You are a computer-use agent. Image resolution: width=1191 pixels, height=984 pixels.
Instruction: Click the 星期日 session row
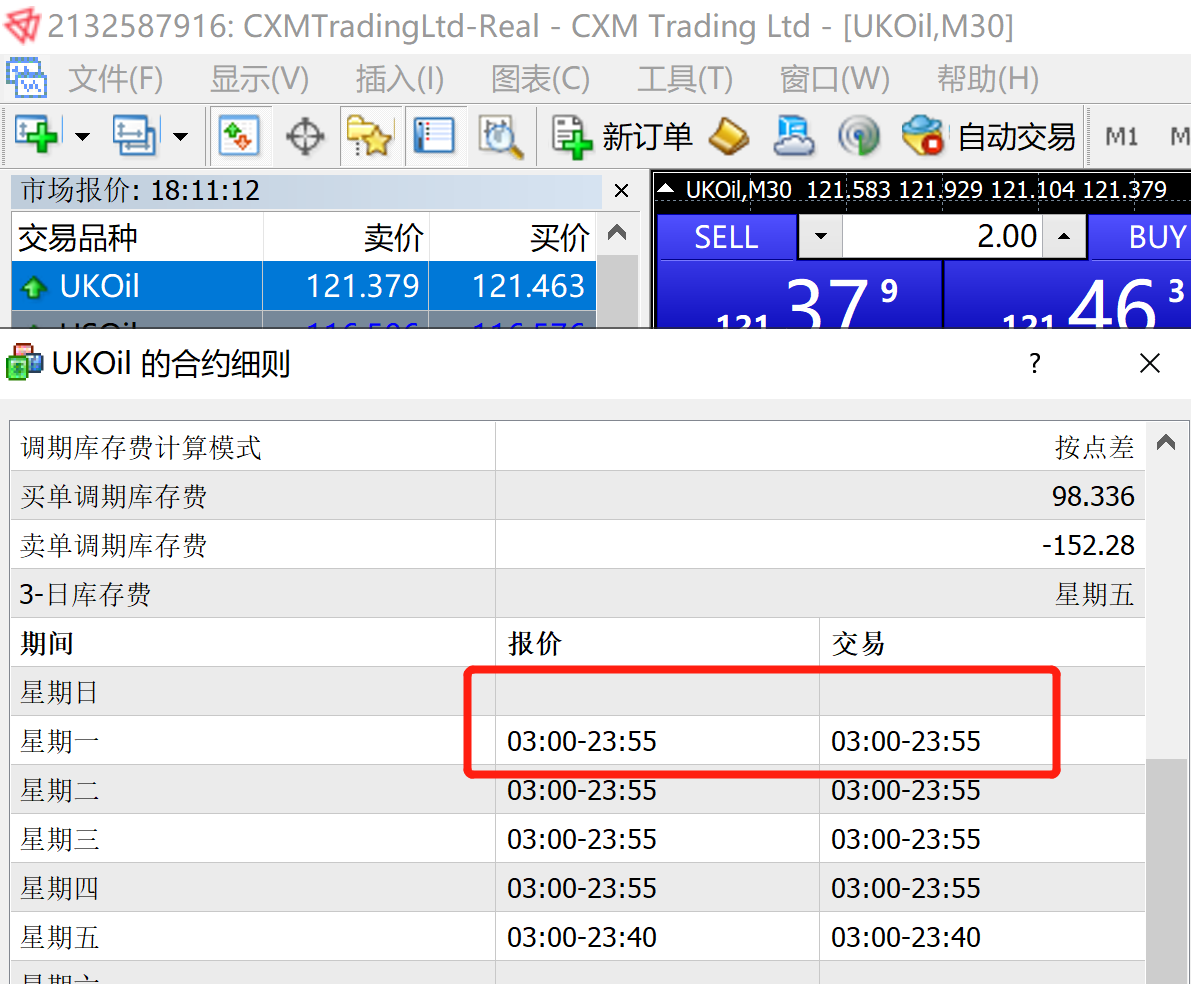pyautogui.click(x=577, y=692)
